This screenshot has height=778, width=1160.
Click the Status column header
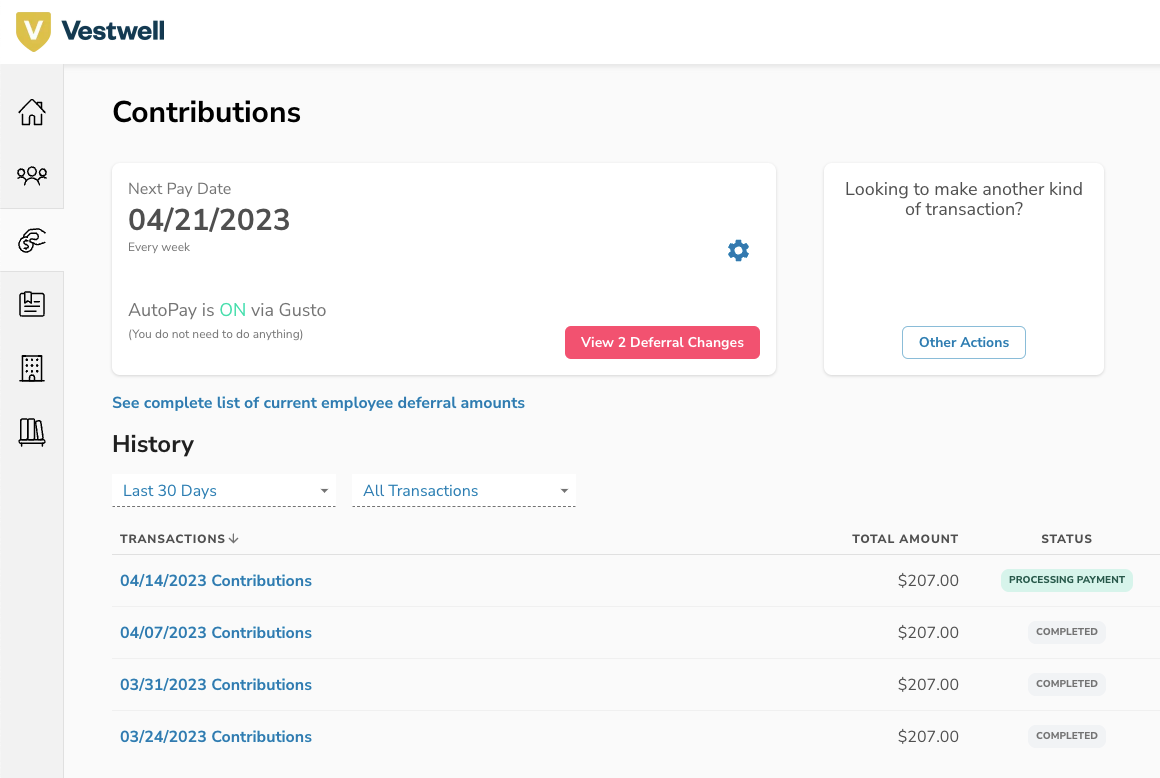[1066, 538]
